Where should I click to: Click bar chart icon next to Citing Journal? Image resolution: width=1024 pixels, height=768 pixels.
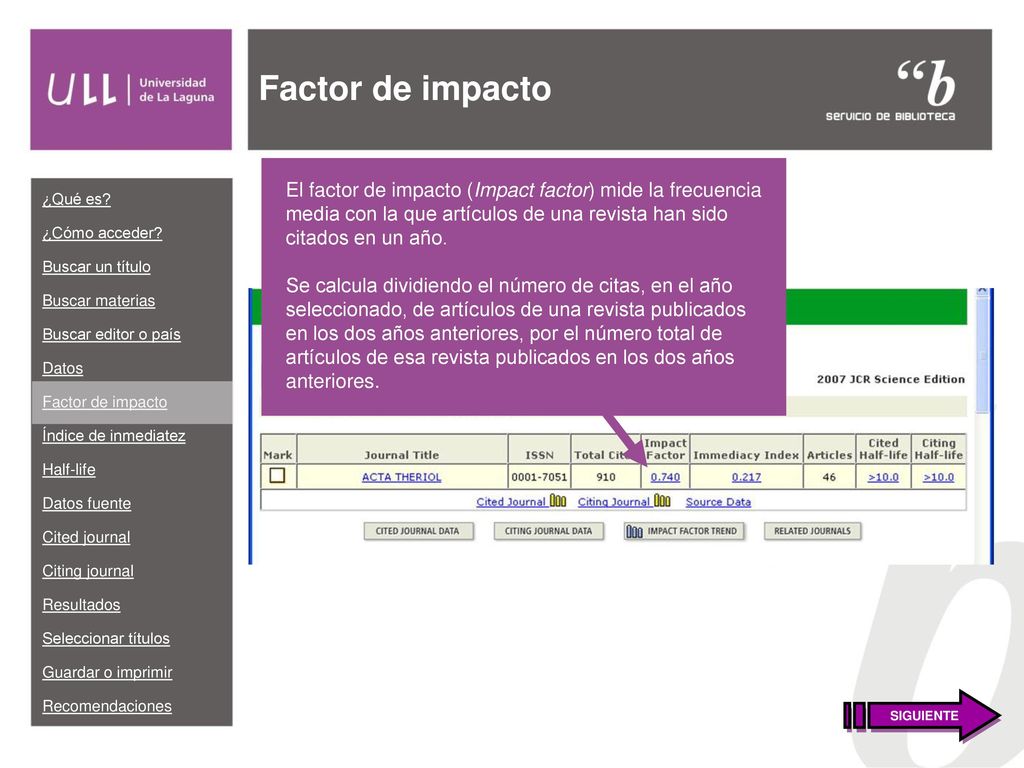[x=662, y=501]
